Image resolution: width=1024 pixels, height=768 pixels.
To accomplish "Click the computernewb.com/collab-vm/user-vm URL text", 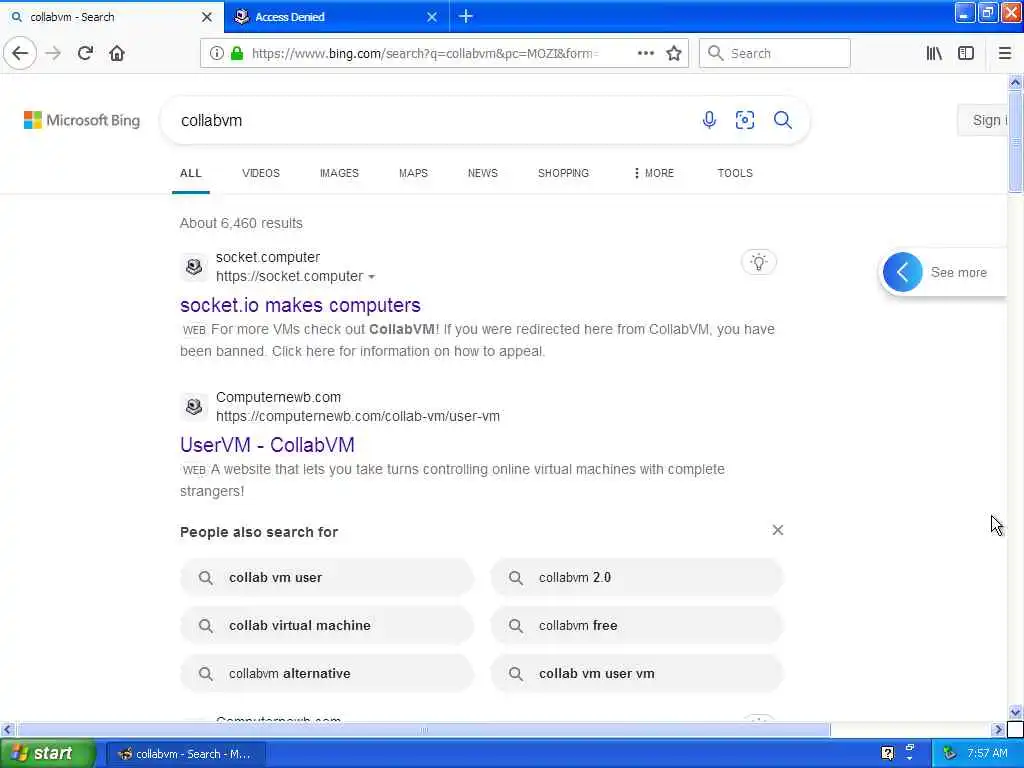I will point(358,416).
